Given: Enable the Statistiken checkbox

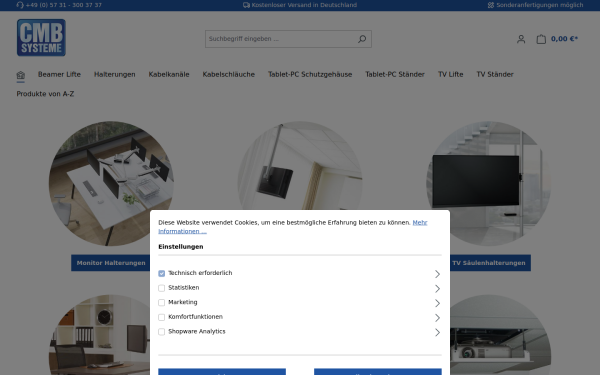Looking at the screenshot, I should [x=161, y=288].
